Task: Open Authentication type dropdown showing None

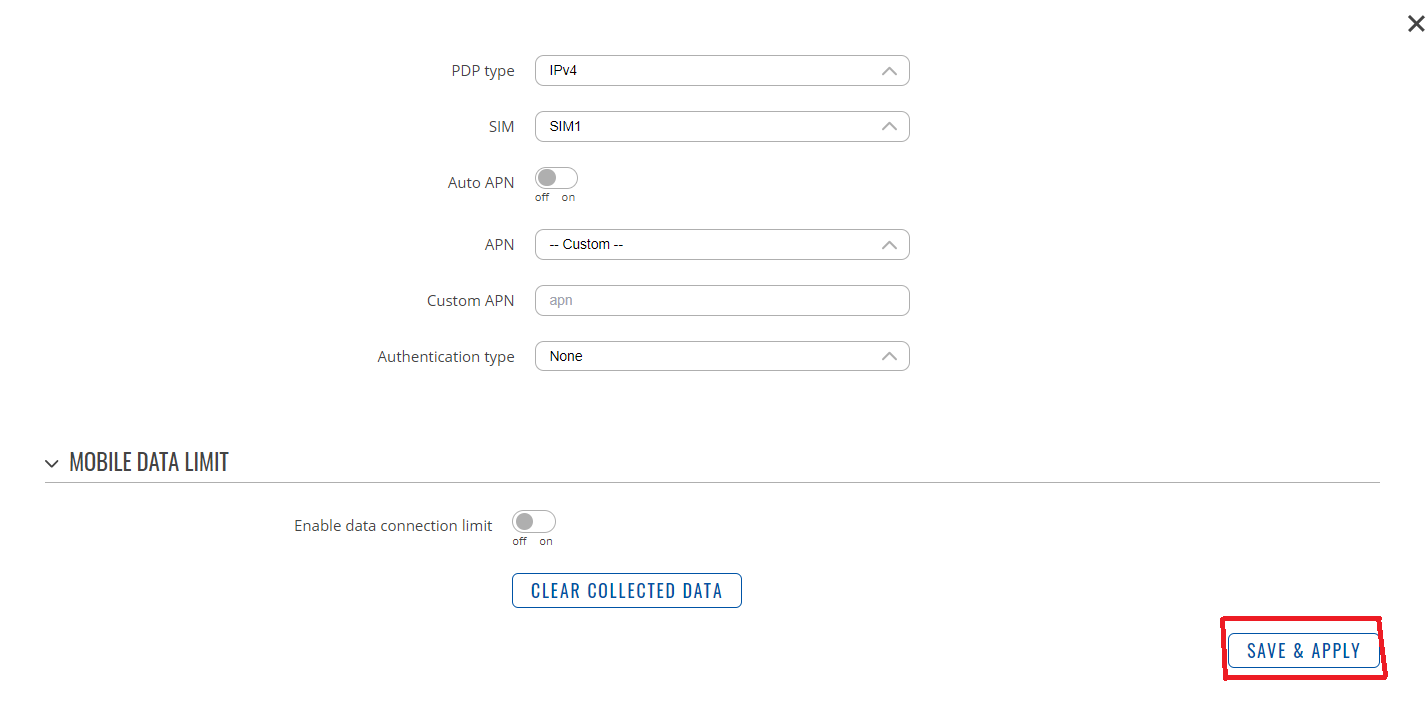Action: click(710, 357)
